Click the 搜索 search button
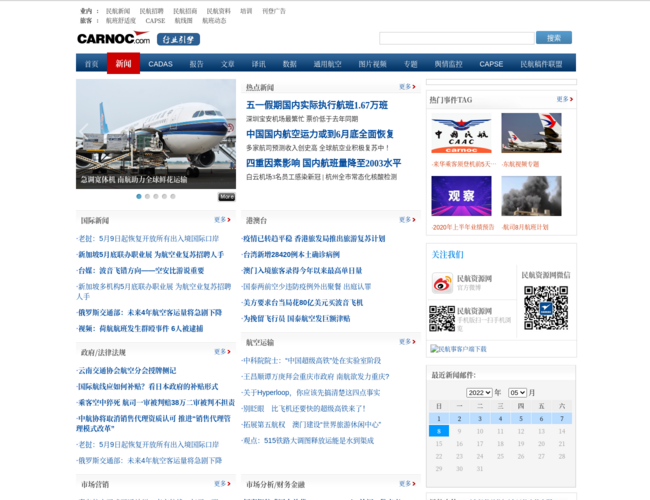Screen dimensions: 650x500 point(553,38)
